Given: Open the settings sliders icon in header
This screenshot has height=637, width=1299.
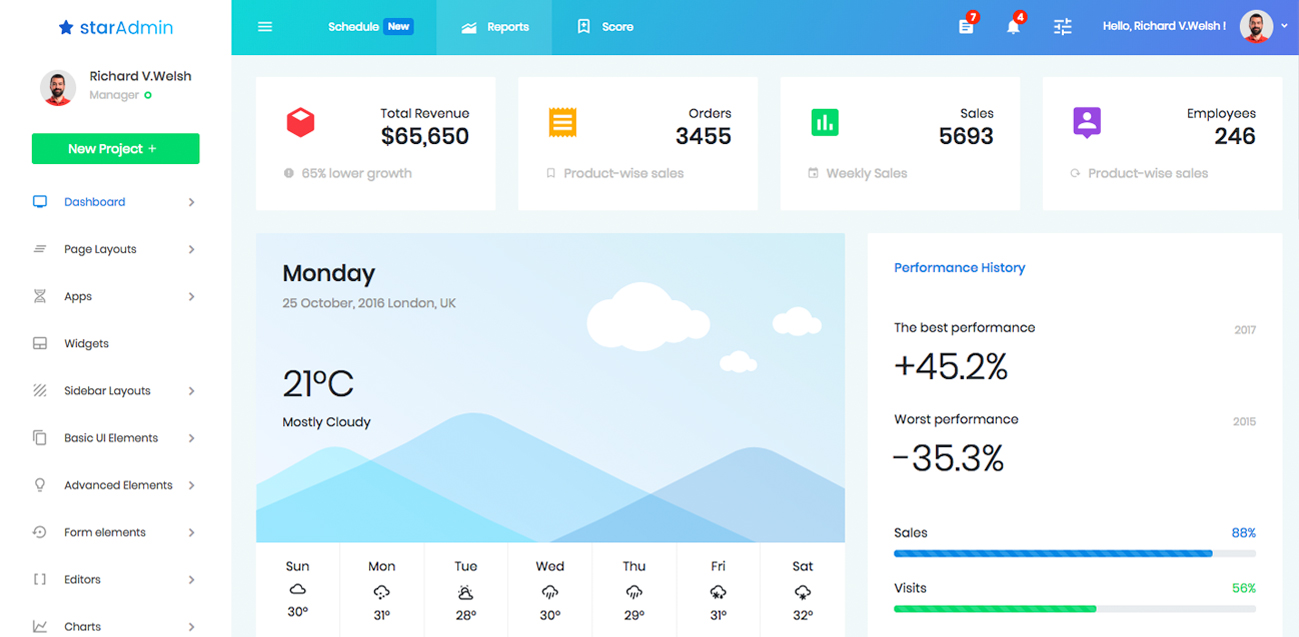Looking at the screenshot, I should click(1062, 27).
